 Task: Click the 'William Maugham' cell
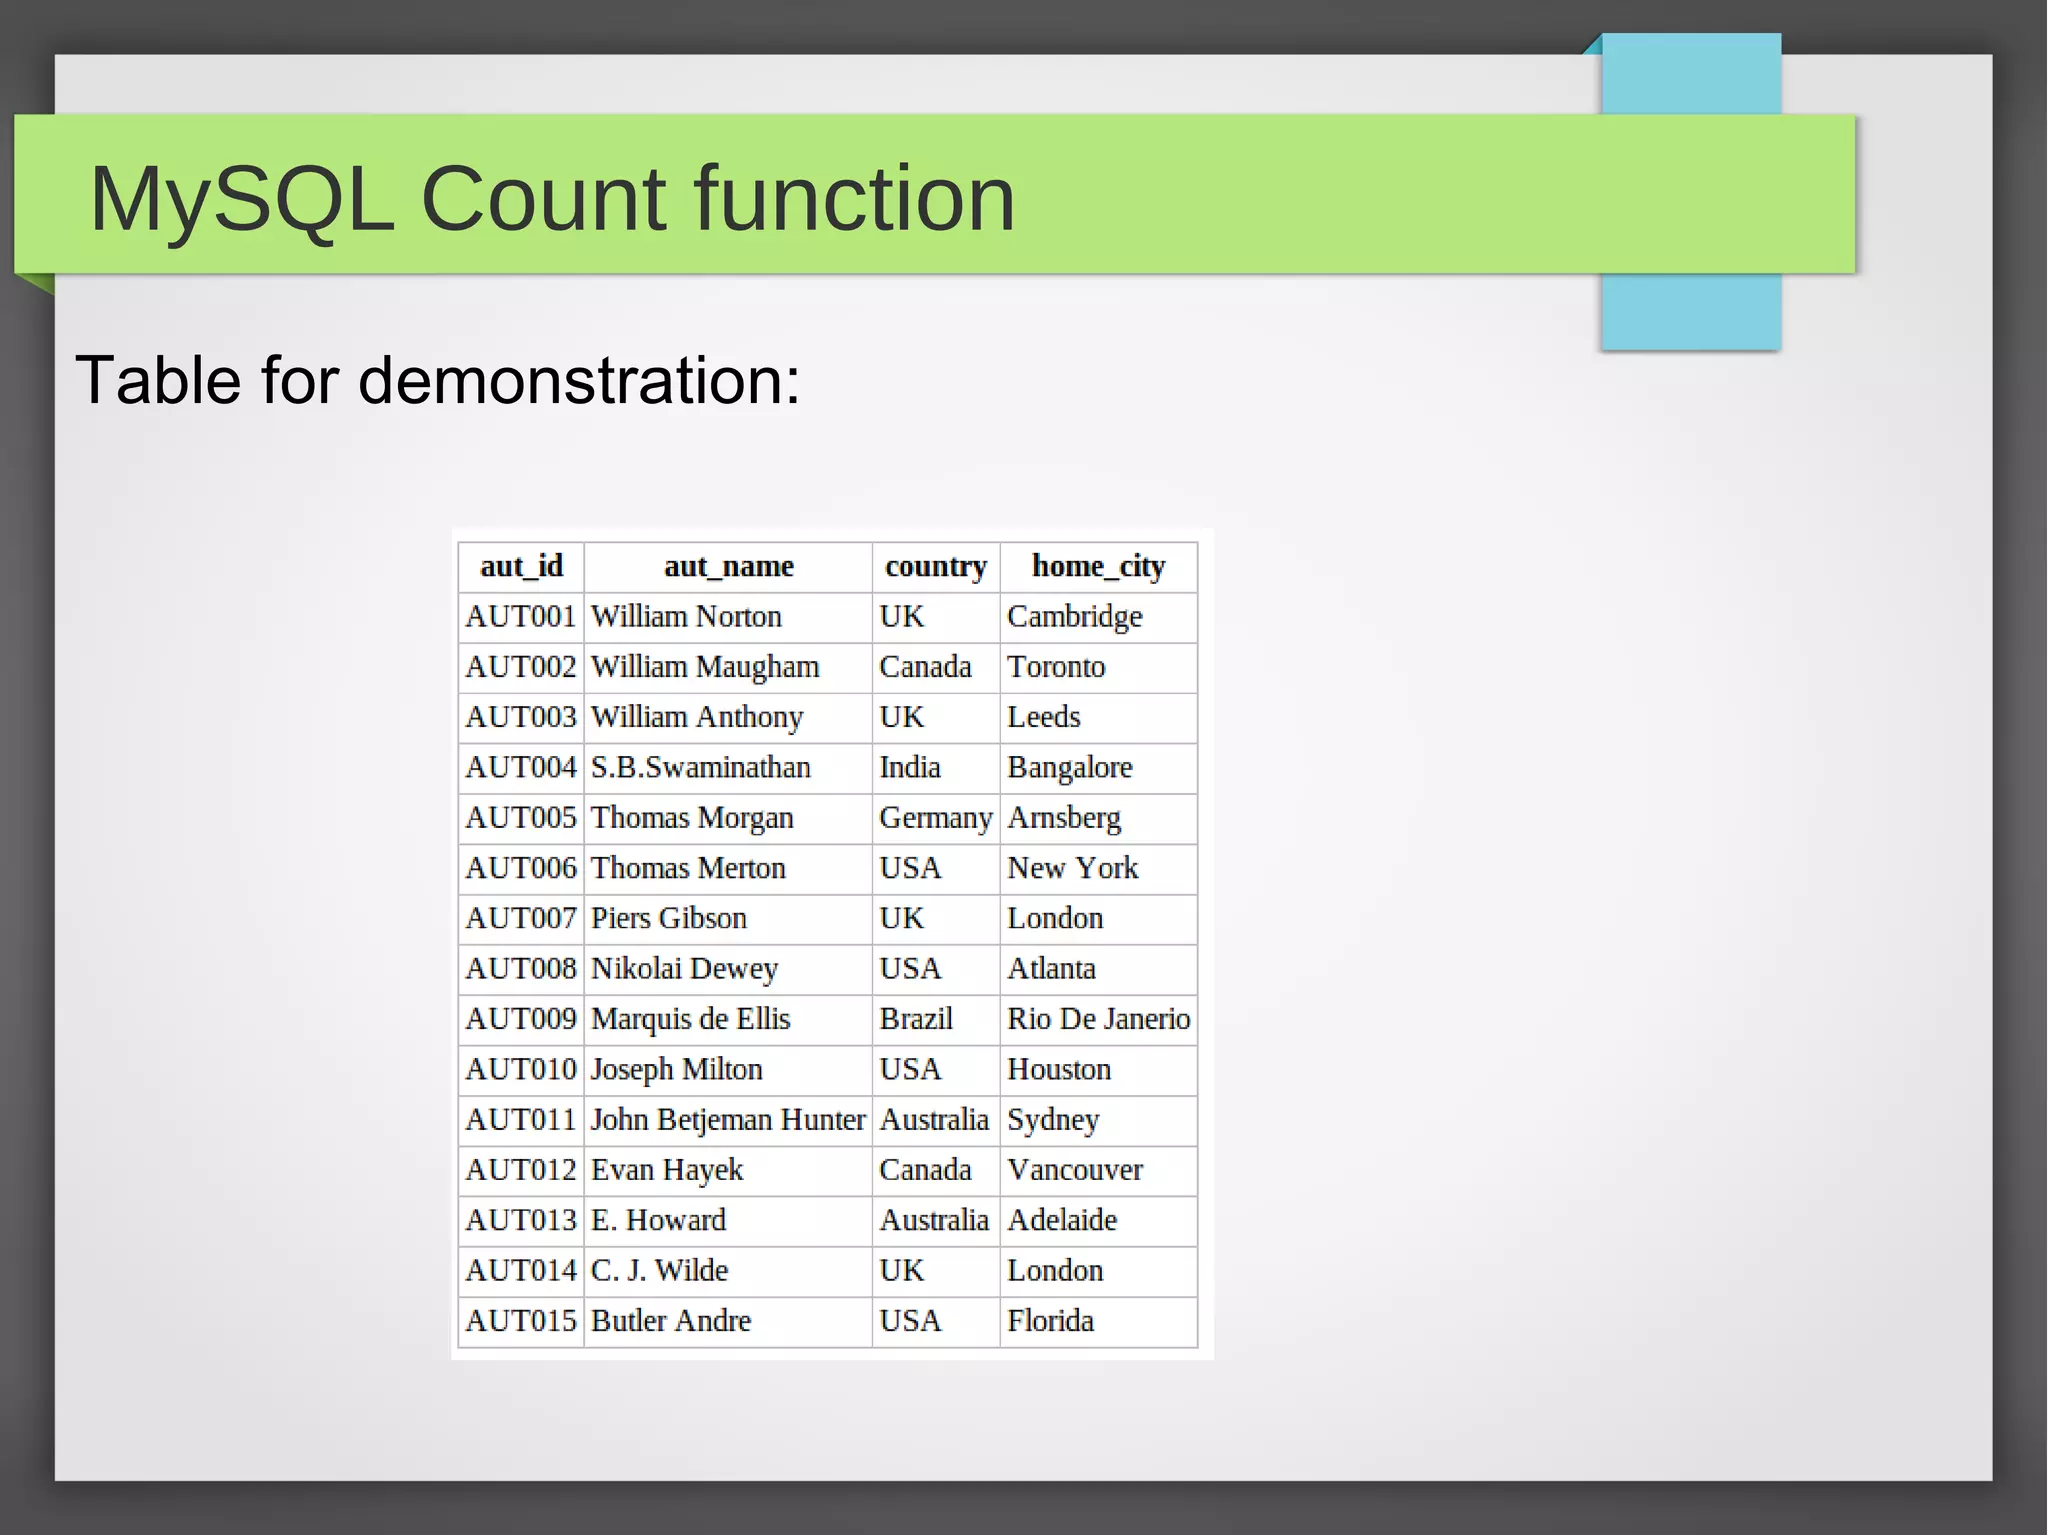(x=728, y=667)
